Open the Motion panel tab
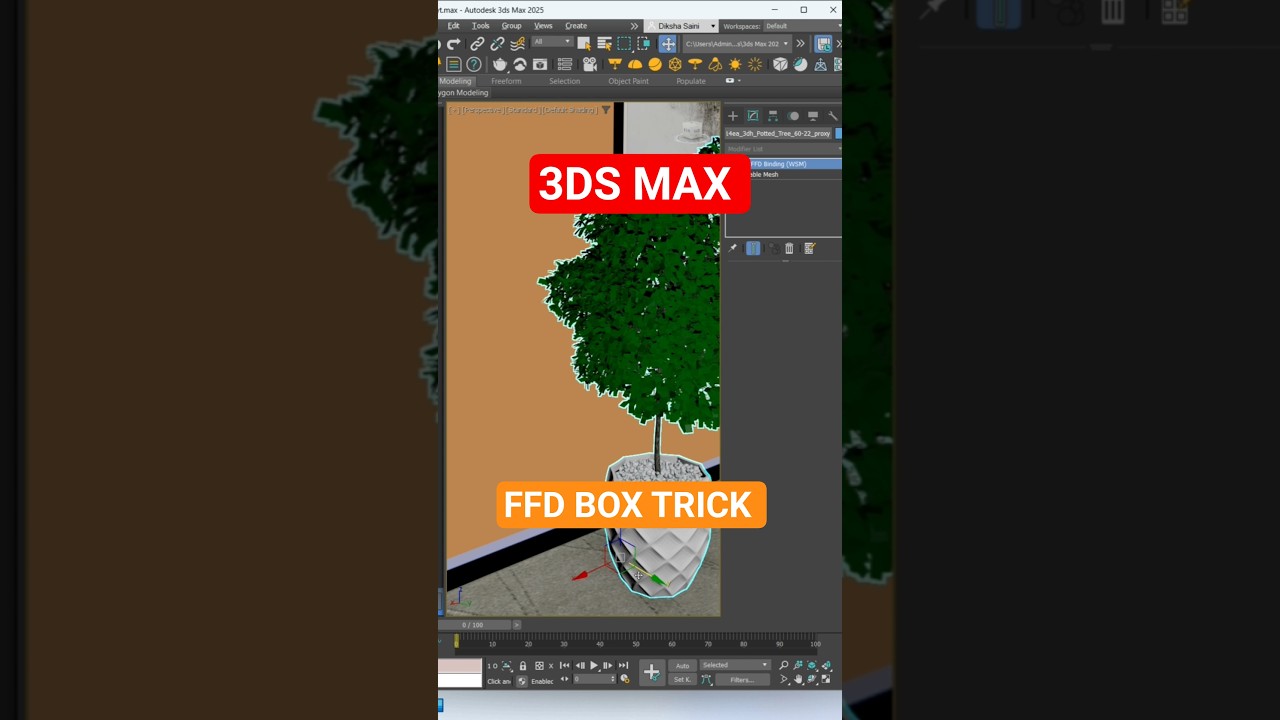 click(x=794, y=116)
